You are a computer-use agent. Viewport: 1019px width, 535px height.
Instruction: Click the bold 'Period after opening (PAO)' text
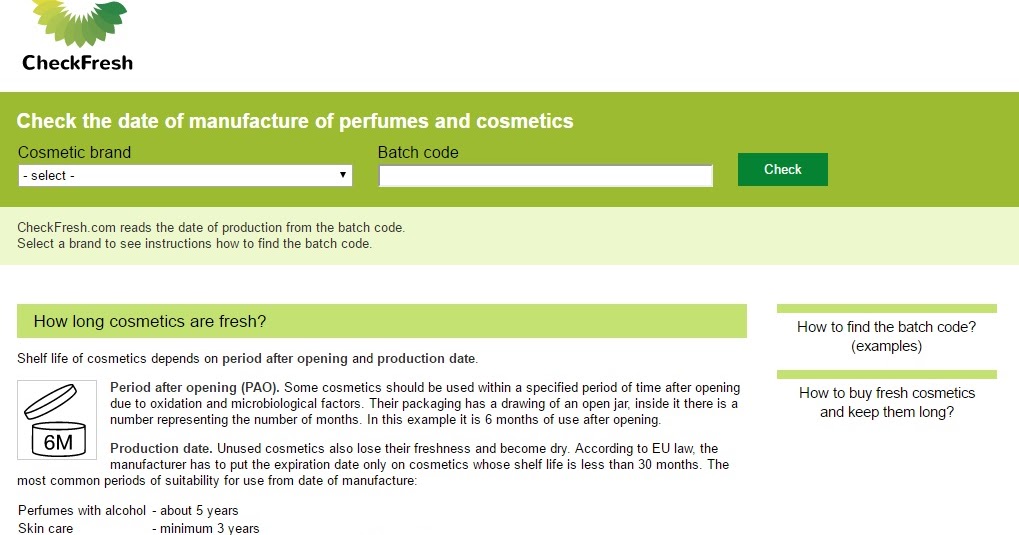pos(195,388)
